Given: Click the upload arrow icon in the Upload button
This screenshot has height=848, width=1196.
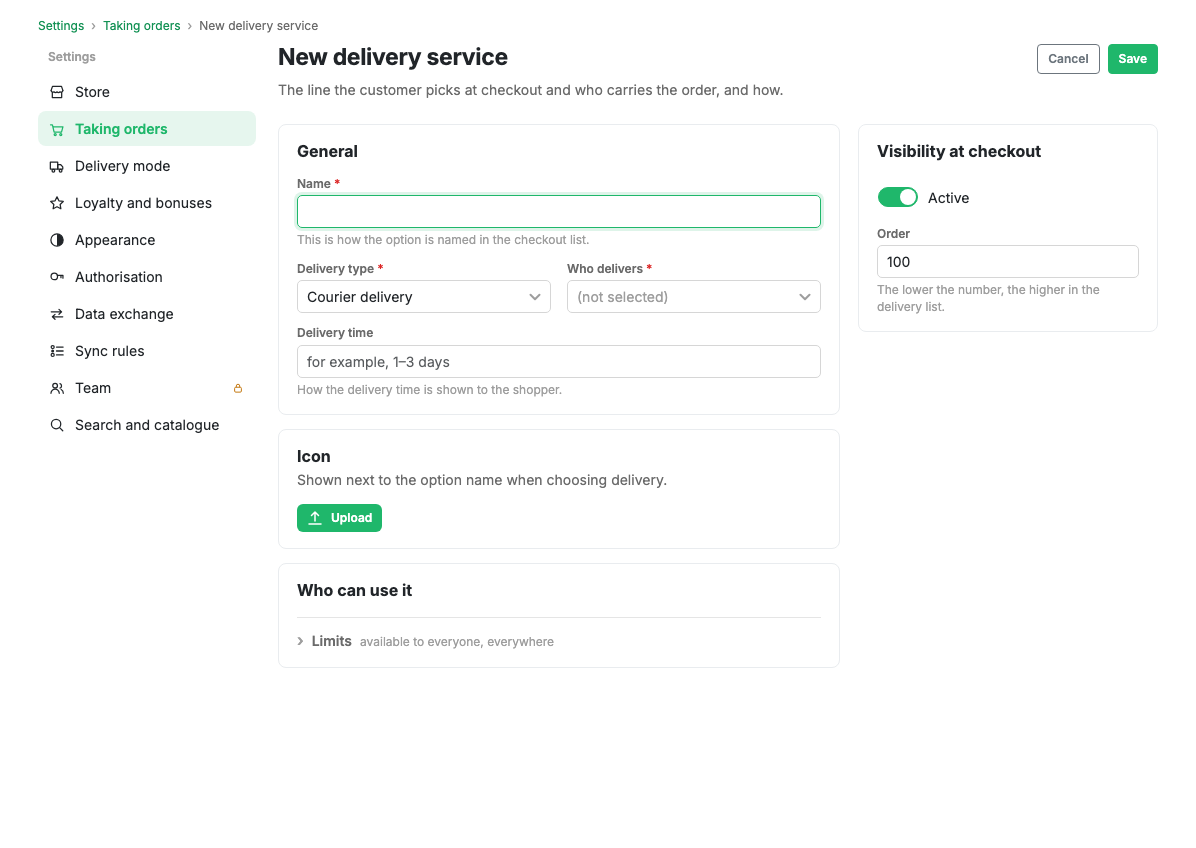Looking at the screenshot, I should (x=315, y=518).
